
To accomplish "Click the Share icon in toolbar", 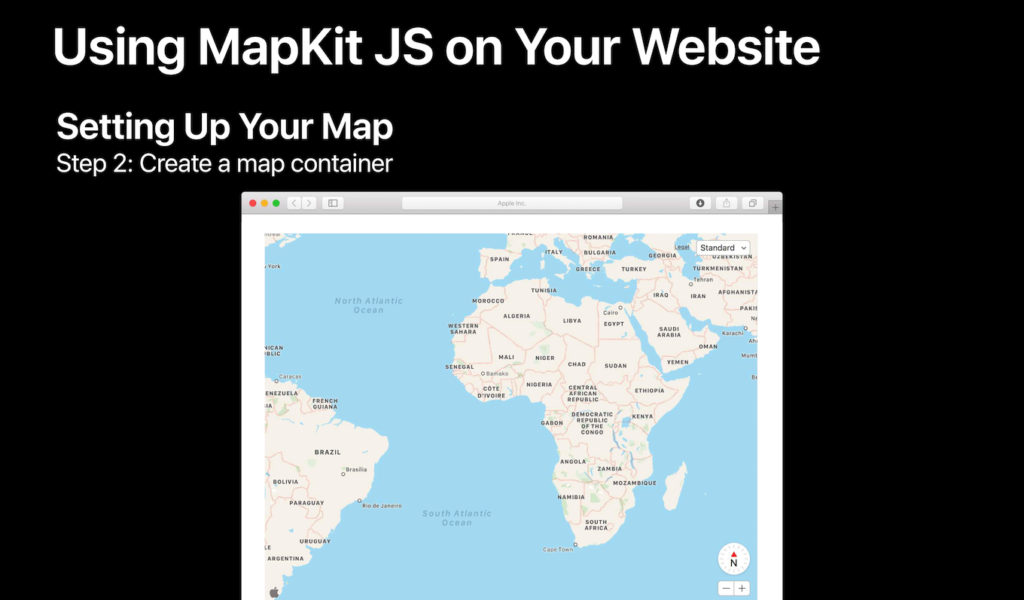I will (x=726, y=203).
